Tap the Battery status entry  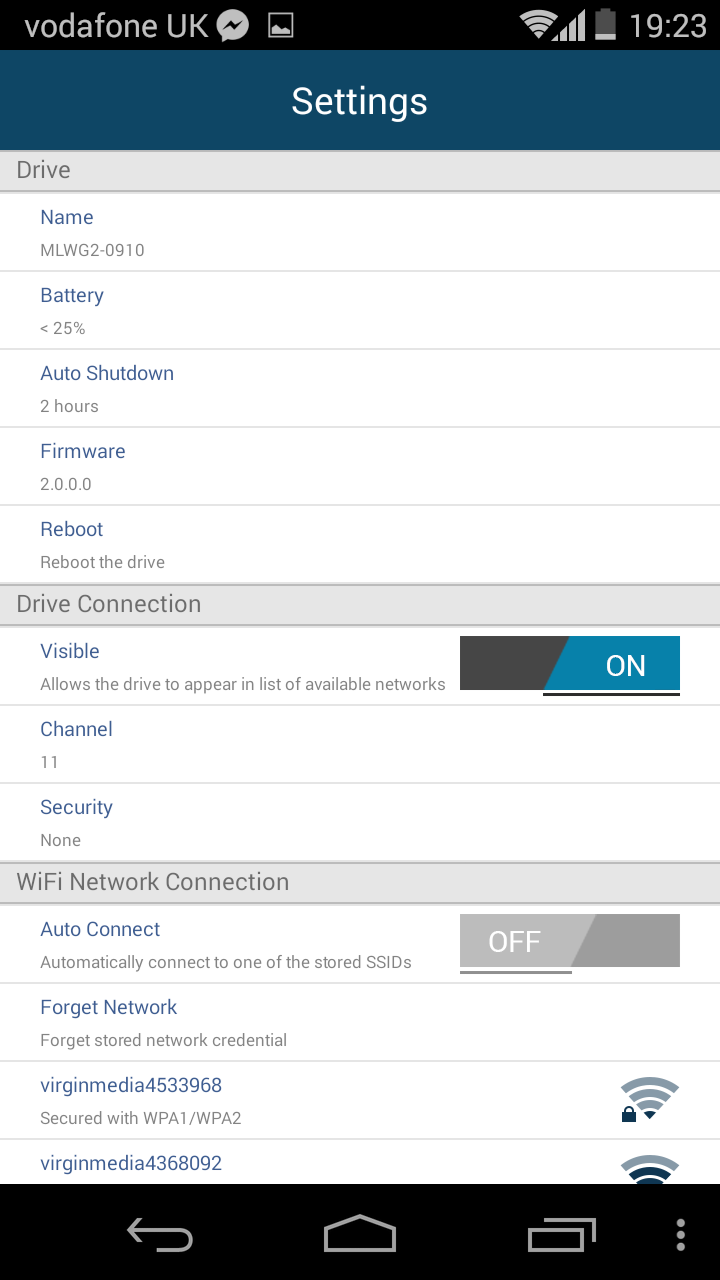(72, 310)
